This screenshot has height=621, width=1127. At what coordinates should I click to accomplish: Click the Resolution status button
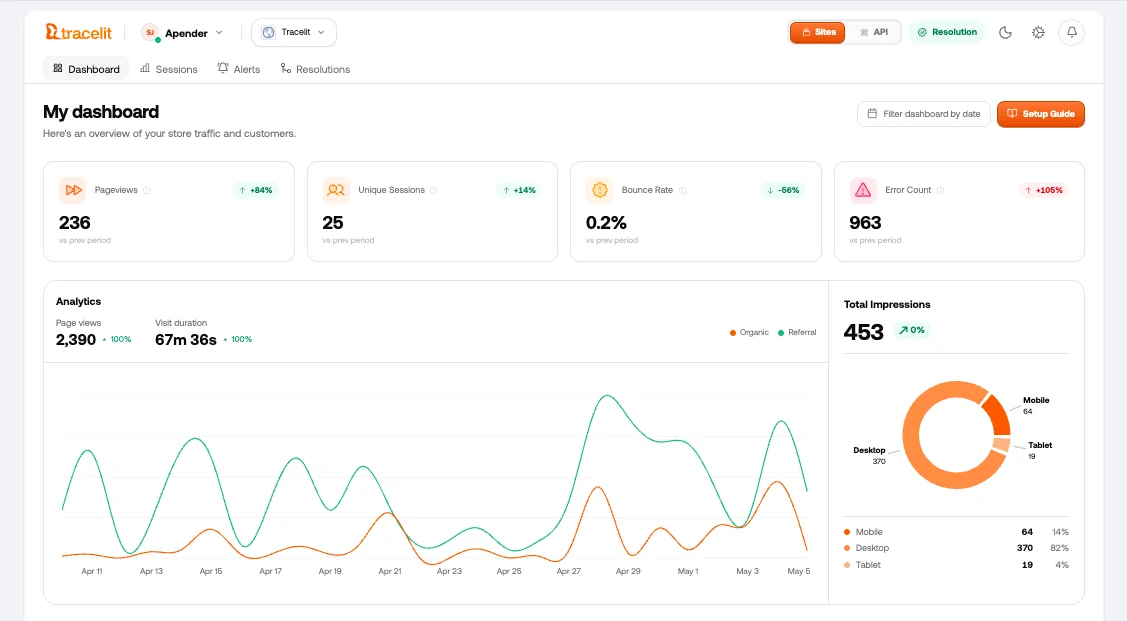[x=947, y=32]
